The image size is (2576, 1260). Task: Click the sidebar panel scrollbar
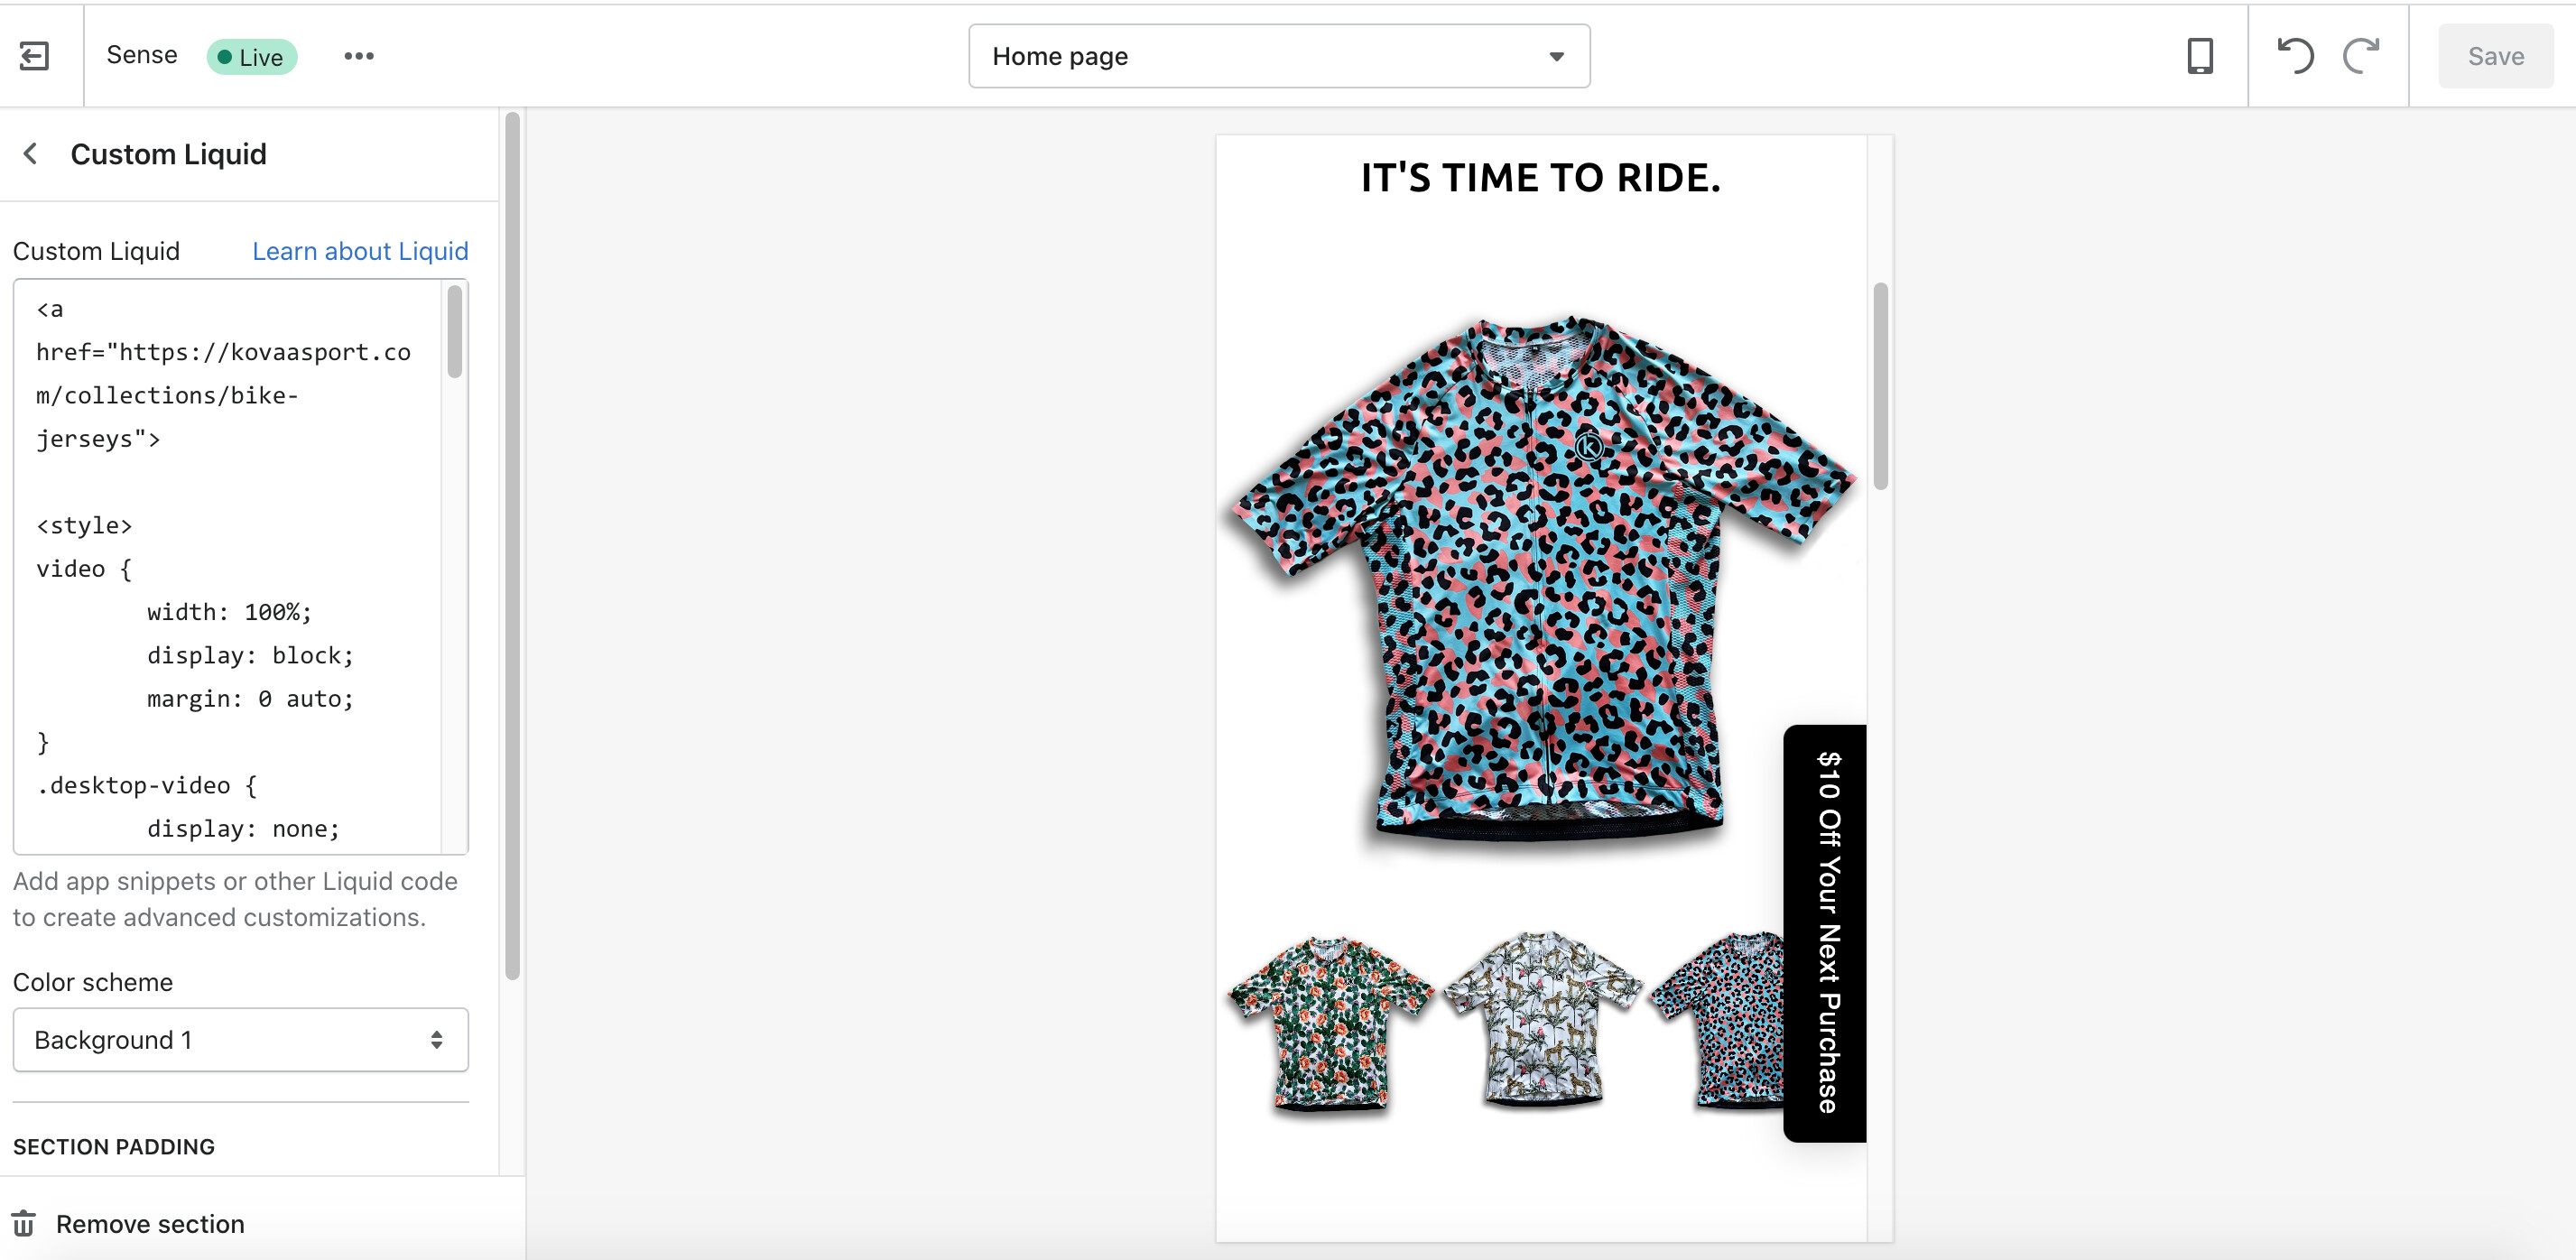click(x=512, y=540)
